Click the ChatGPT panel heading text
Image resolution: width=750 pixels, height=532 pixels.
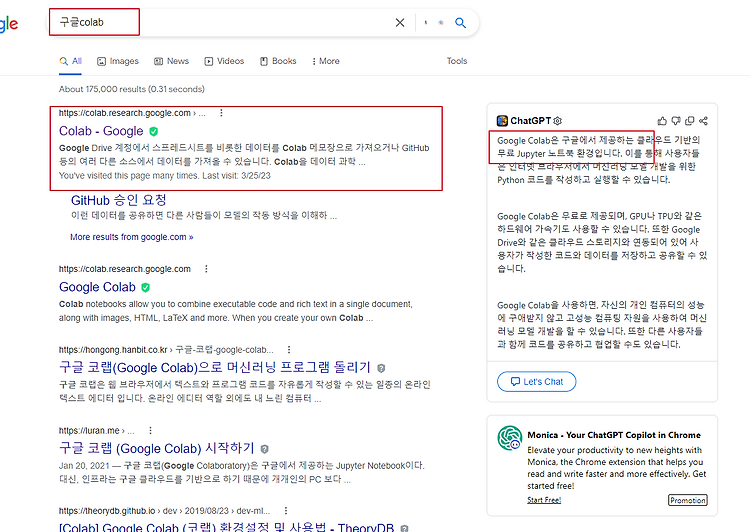[x=530, y=121]
